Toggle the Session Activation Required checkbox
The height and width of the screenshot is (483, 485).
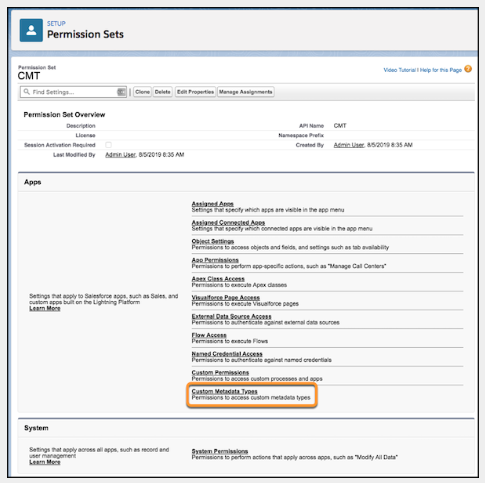[108, 145]
